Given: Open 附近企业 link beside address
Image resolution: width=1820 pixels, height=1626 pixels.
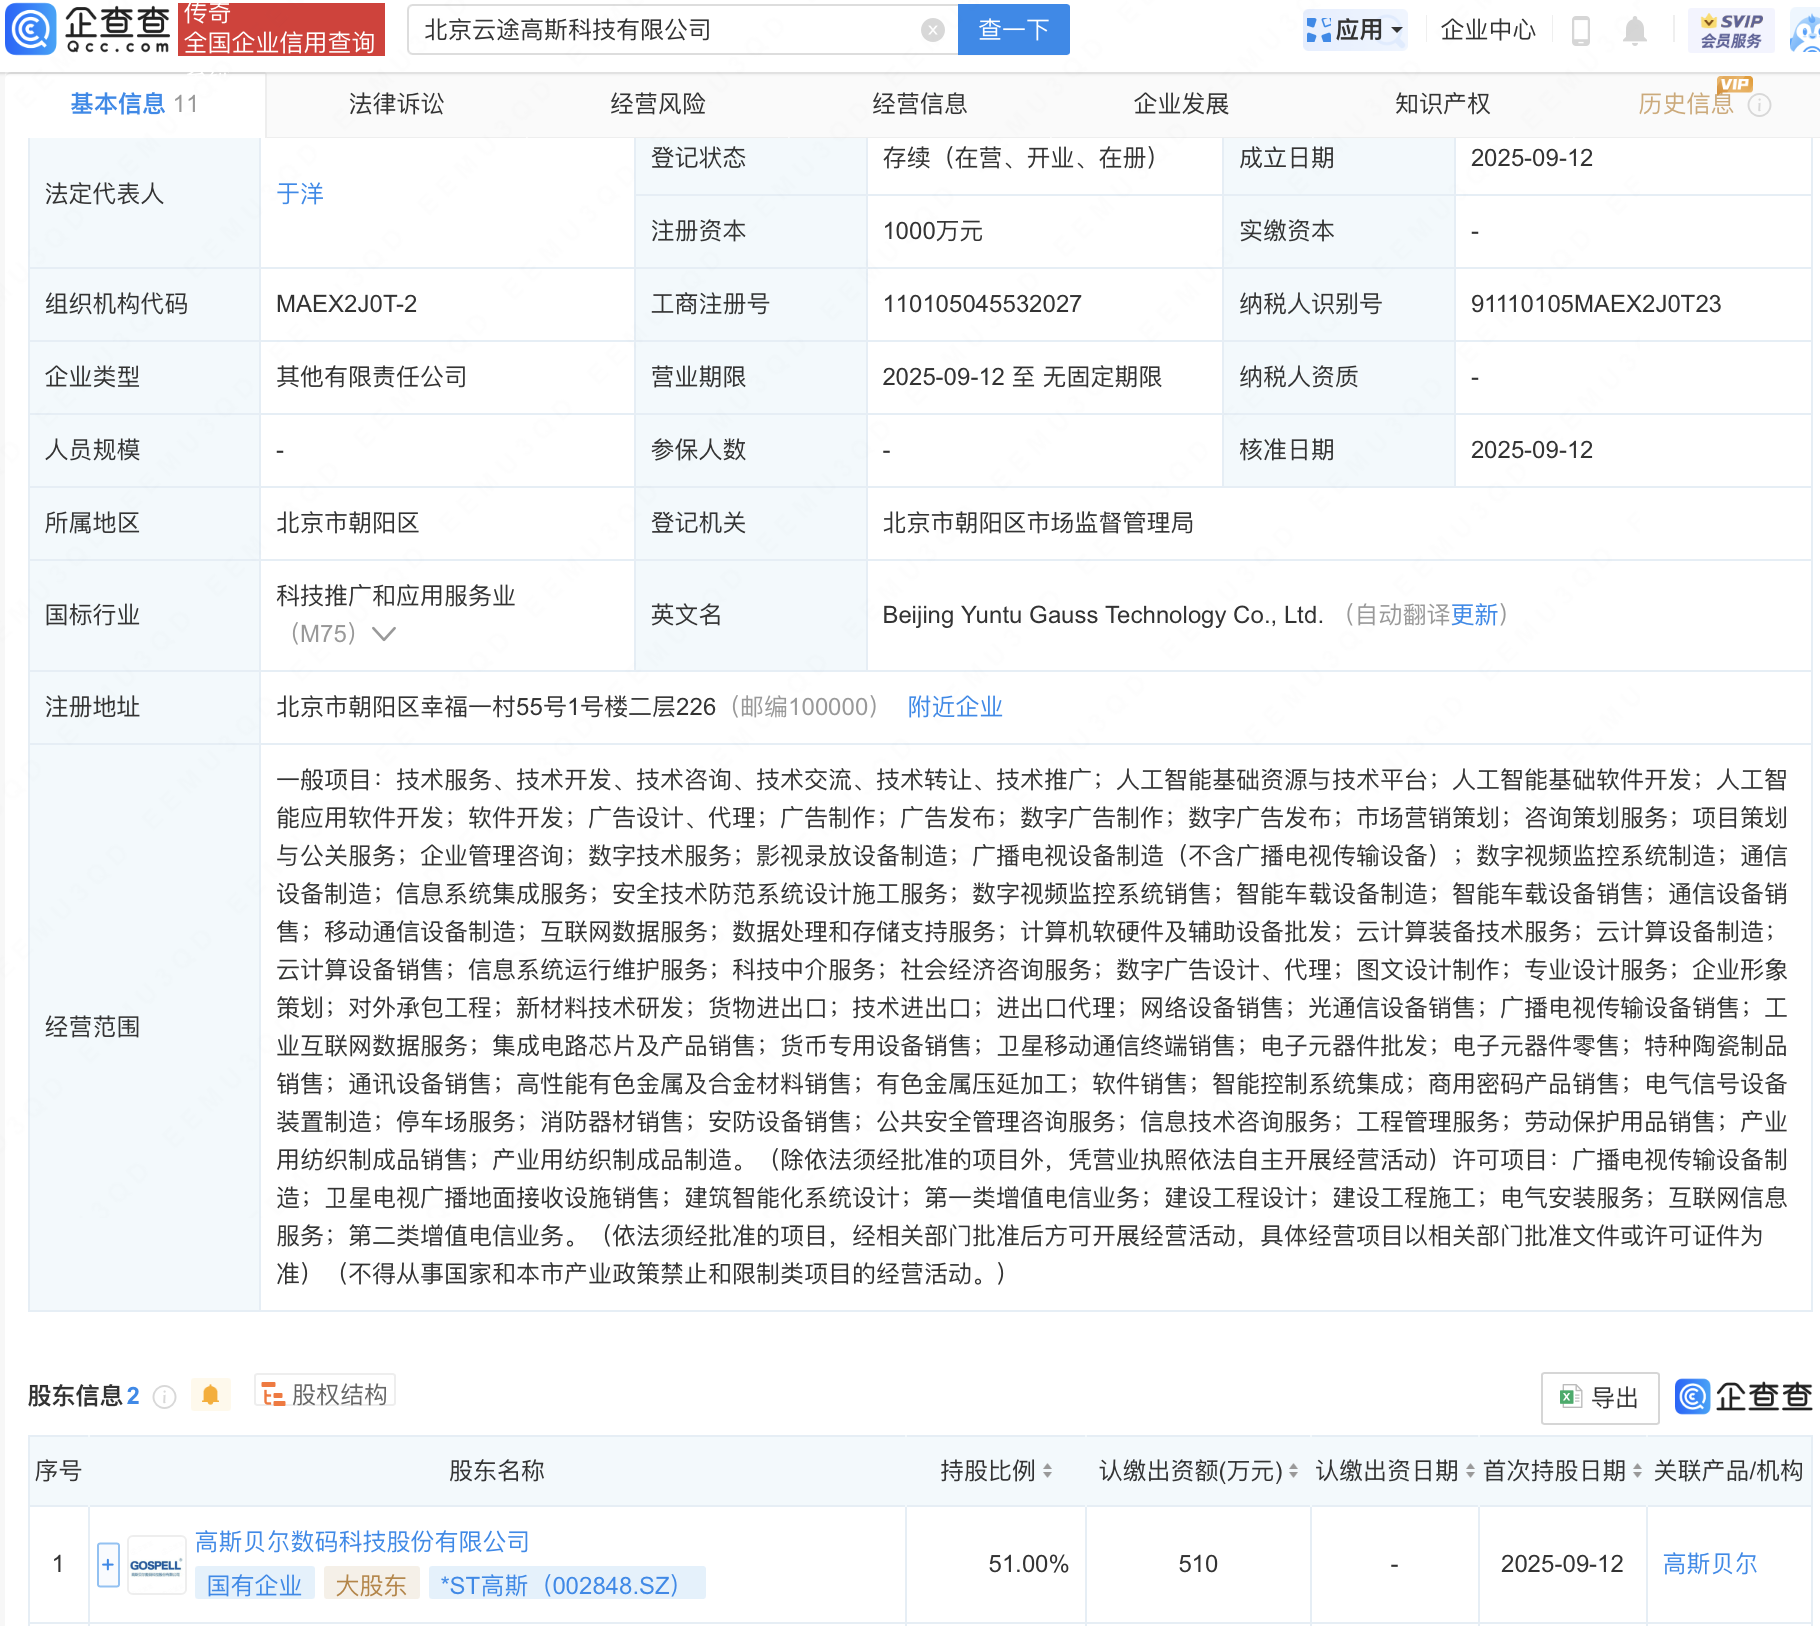Looking at the screenshot, I should tap(954, 707).
